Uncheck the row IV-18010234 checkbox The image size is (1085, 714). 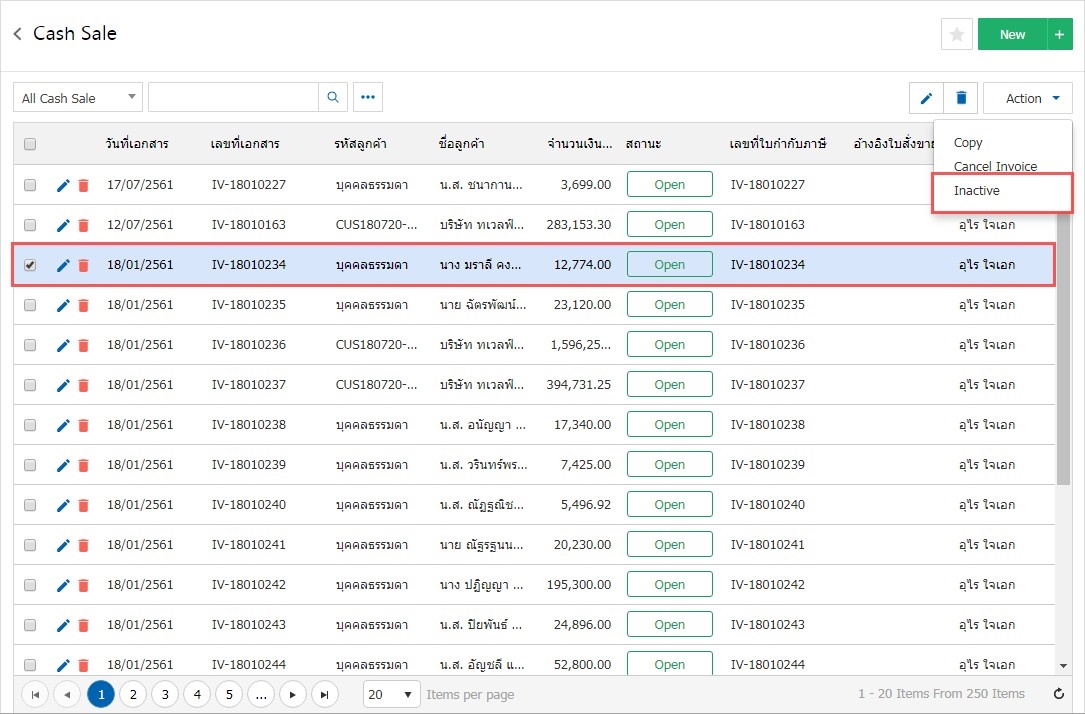(x=30, y=265)
